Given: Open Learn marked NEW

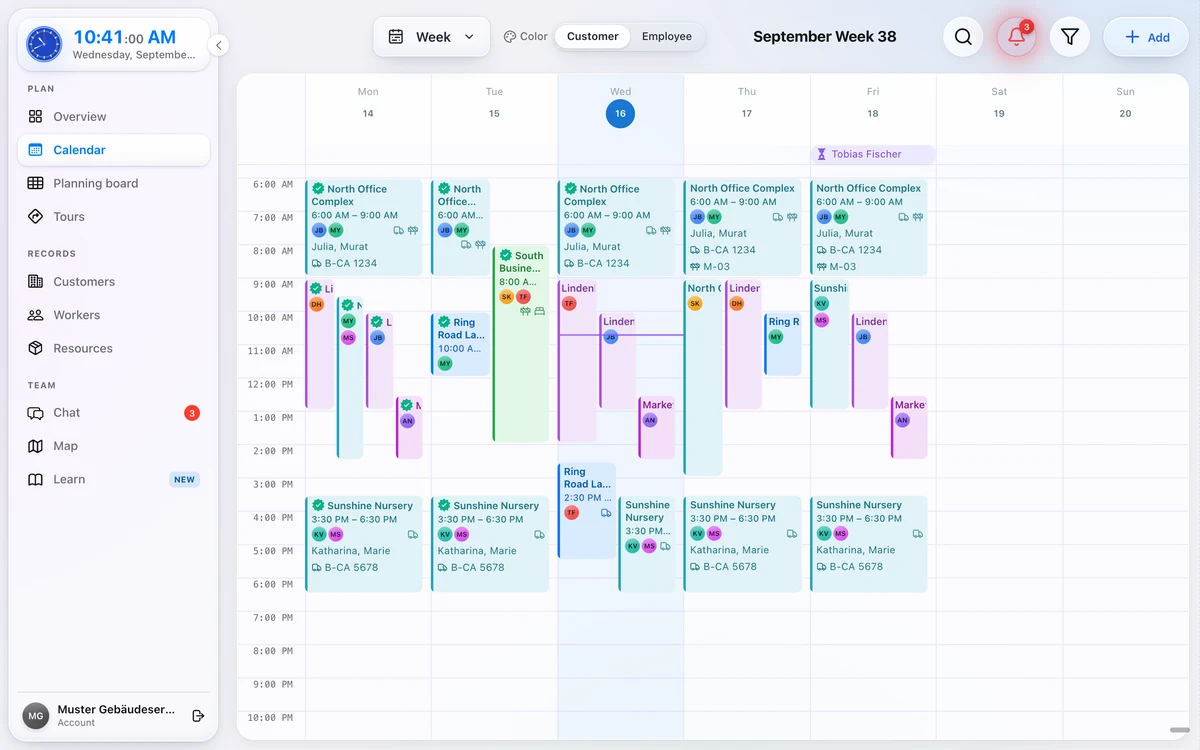Looking at the screenshot, I should pyautogui.click(x=114, y=479).
